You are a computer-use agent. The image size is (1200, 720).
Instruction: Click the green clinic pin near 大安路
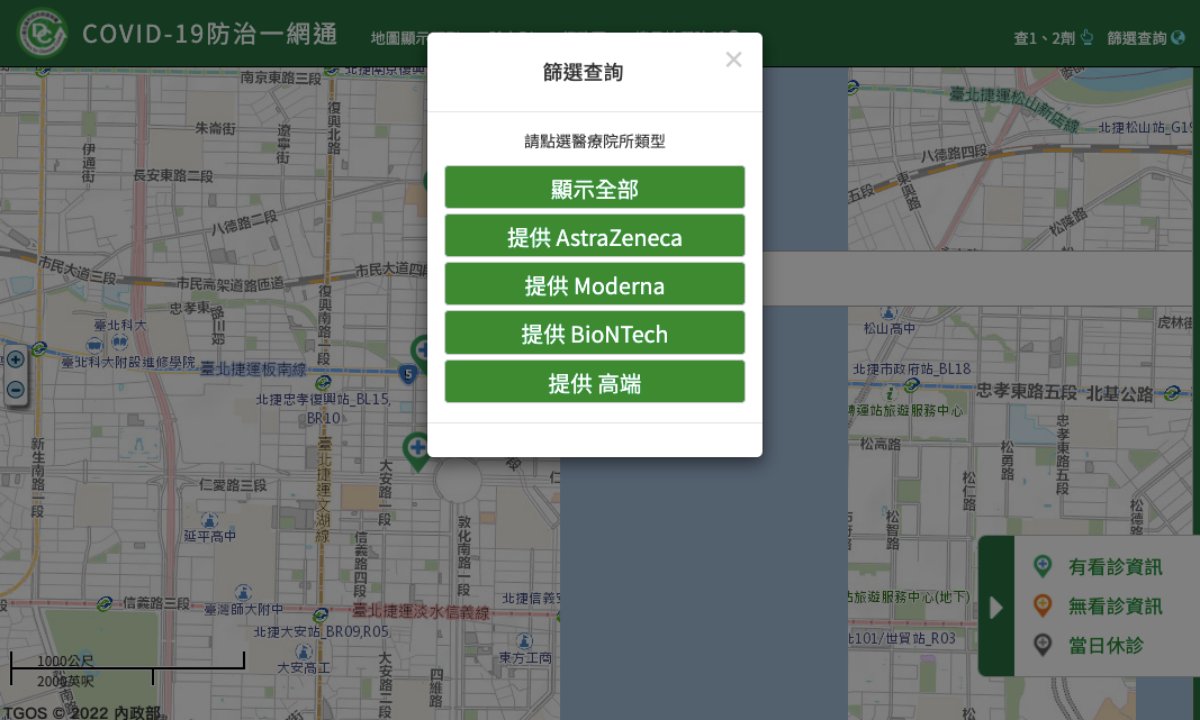click(x=416, y=450)
